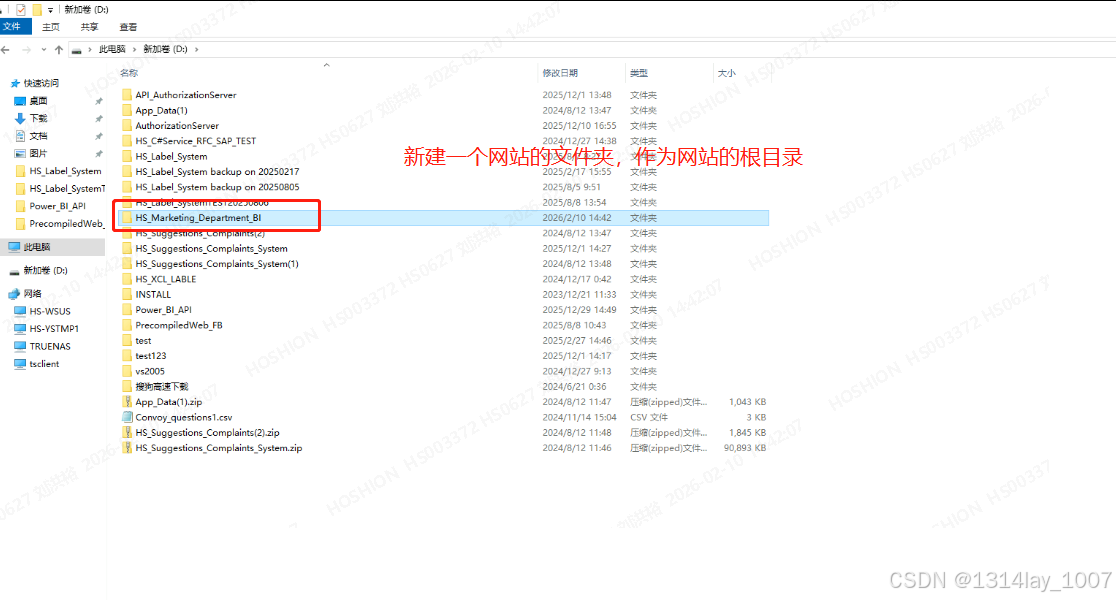Click the HS_Marketing_Department_BI folder icon
This screenshot has height=600, width=1116.
pyautogui.click(x=127, y=218)
